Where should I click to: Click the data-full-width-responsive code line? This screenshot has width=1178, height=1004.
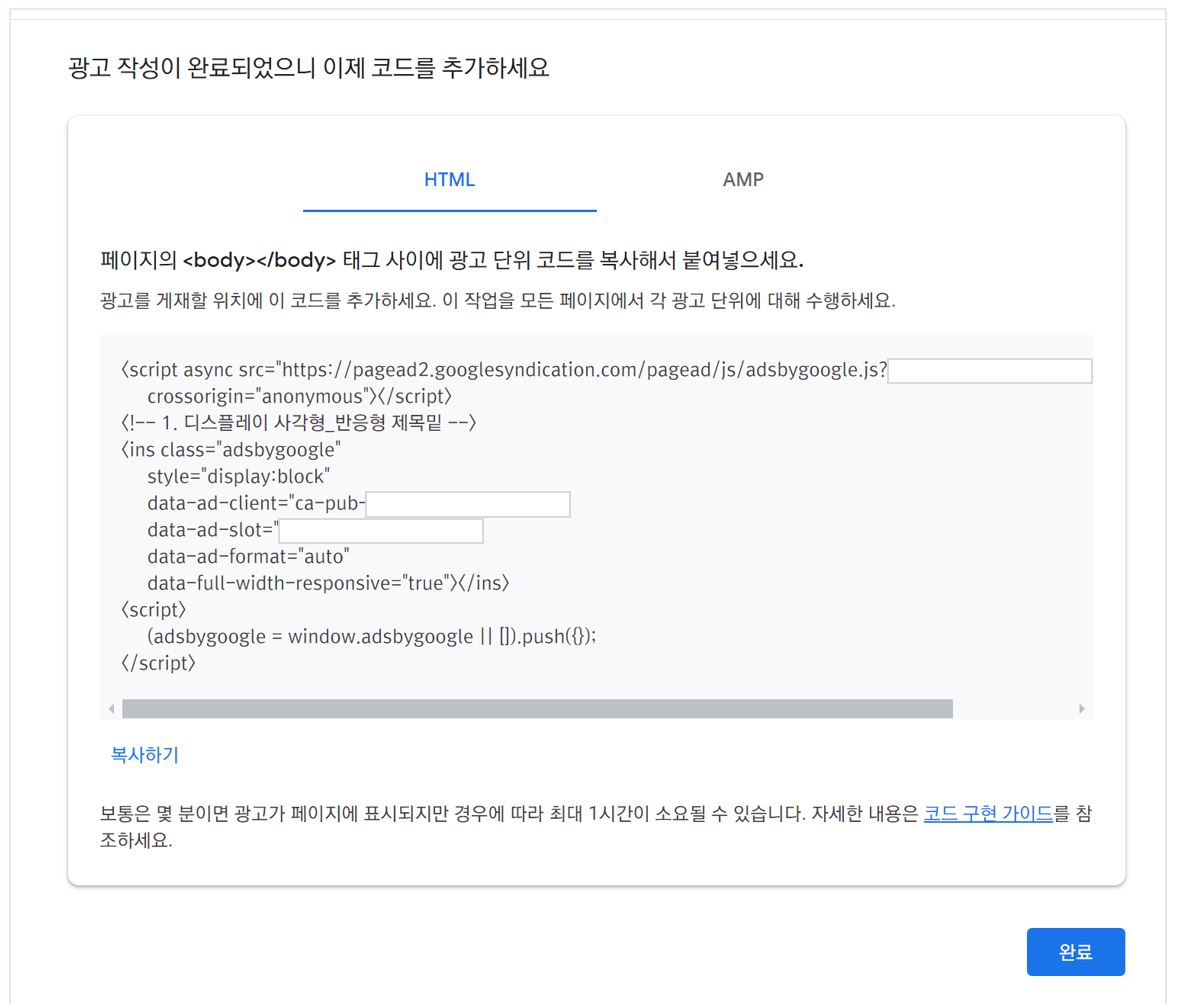coord(325,584)
